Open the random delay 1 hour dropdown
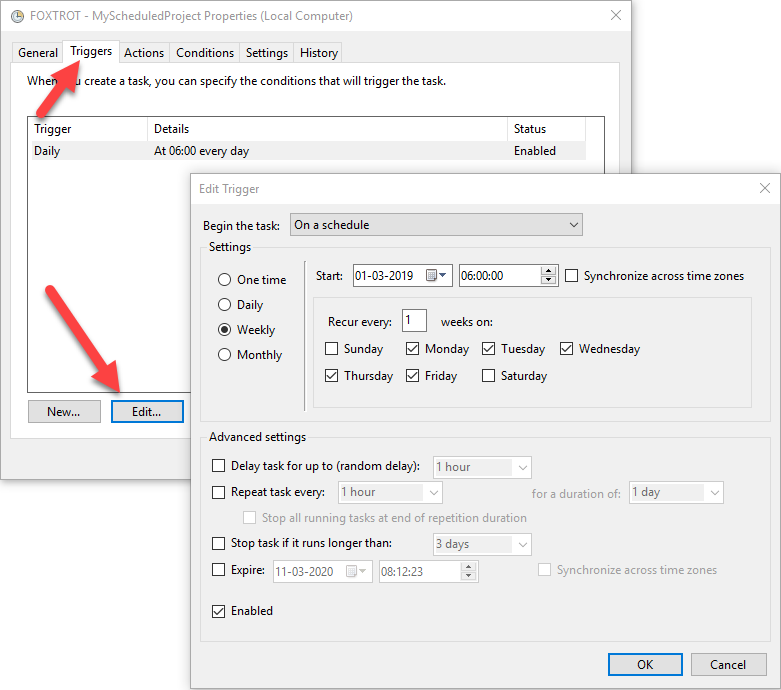This screenshot has width=781, height=690. tap(482, 467)
